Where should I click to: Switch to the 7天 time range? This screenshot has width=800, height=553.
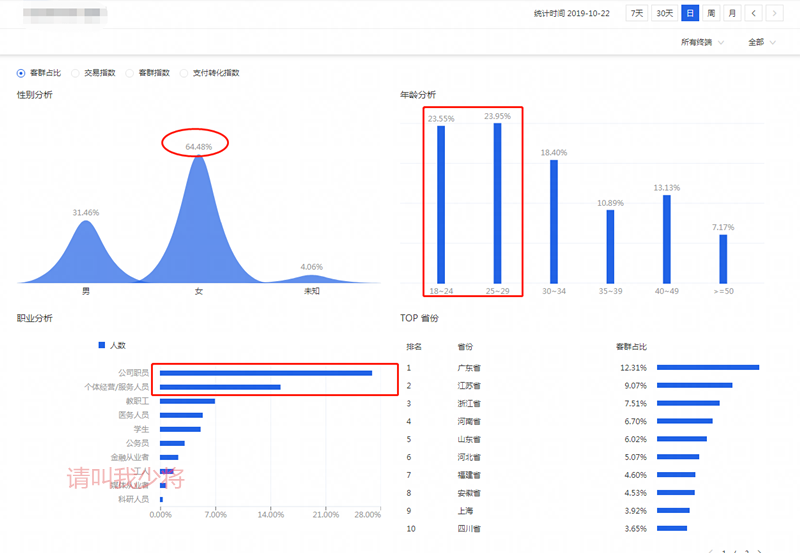click(636, 13)
